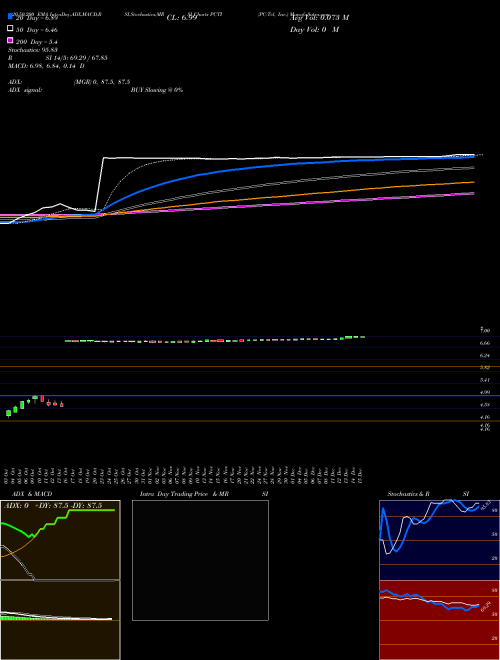This screenshot has width=500, height=660.
Task: Click the 6.66 price axis label
Action: (485, 343)
